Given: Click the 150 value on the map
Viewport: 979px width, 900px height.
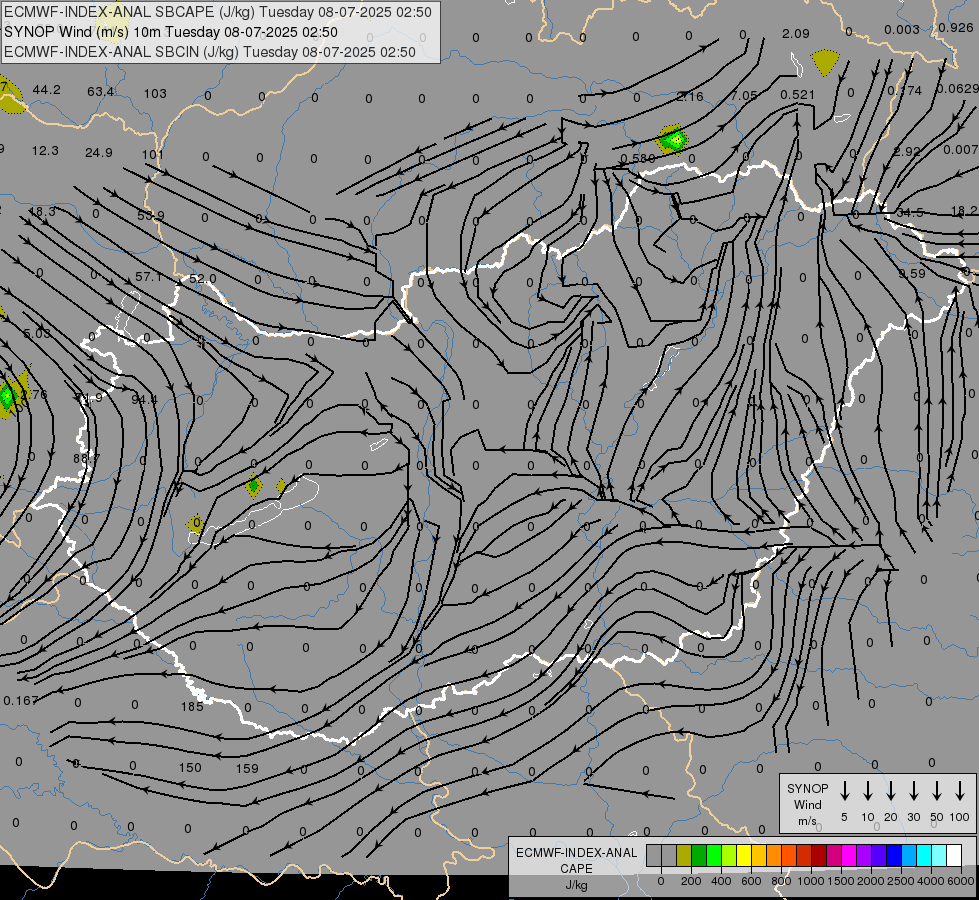Looking at the screenshot, I should click(x=190, y=768).
